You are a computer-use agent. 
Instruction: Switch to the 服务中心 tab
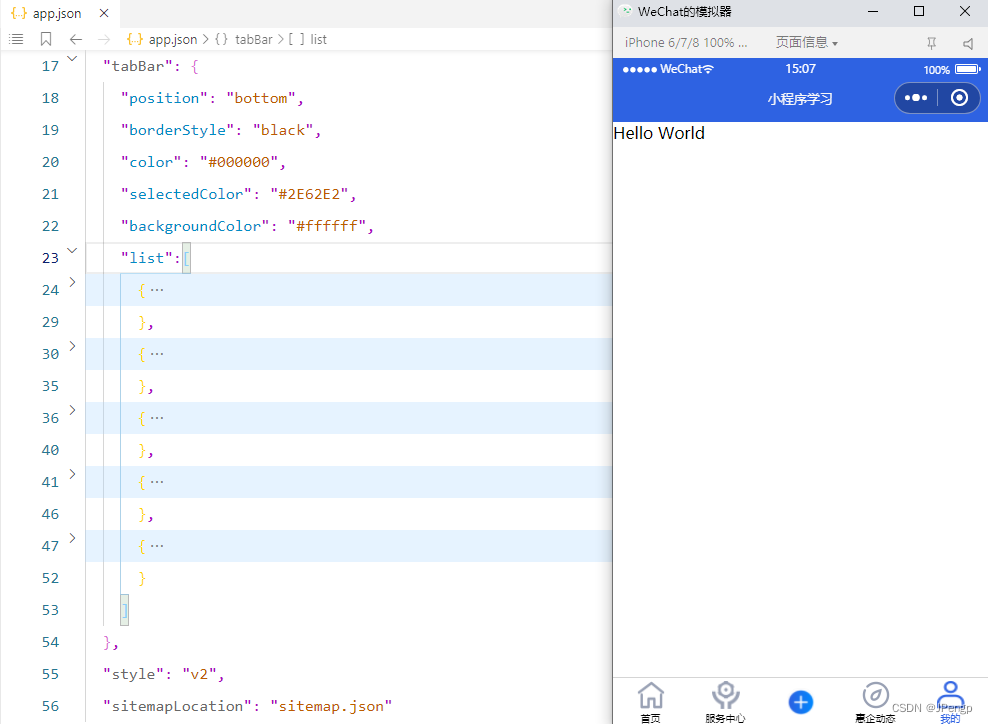tap(725, 702)
